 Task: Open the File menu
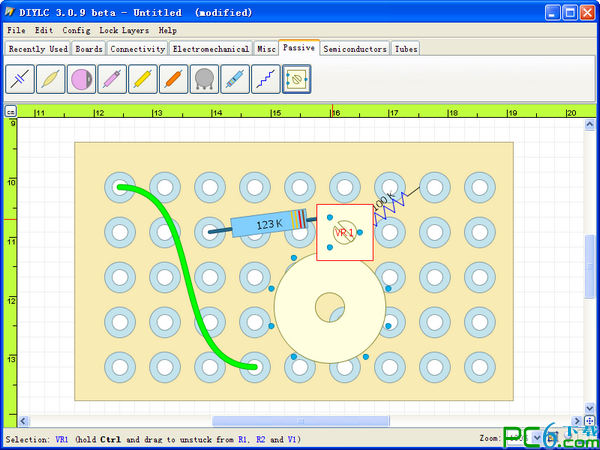click(x=15, y=31)
